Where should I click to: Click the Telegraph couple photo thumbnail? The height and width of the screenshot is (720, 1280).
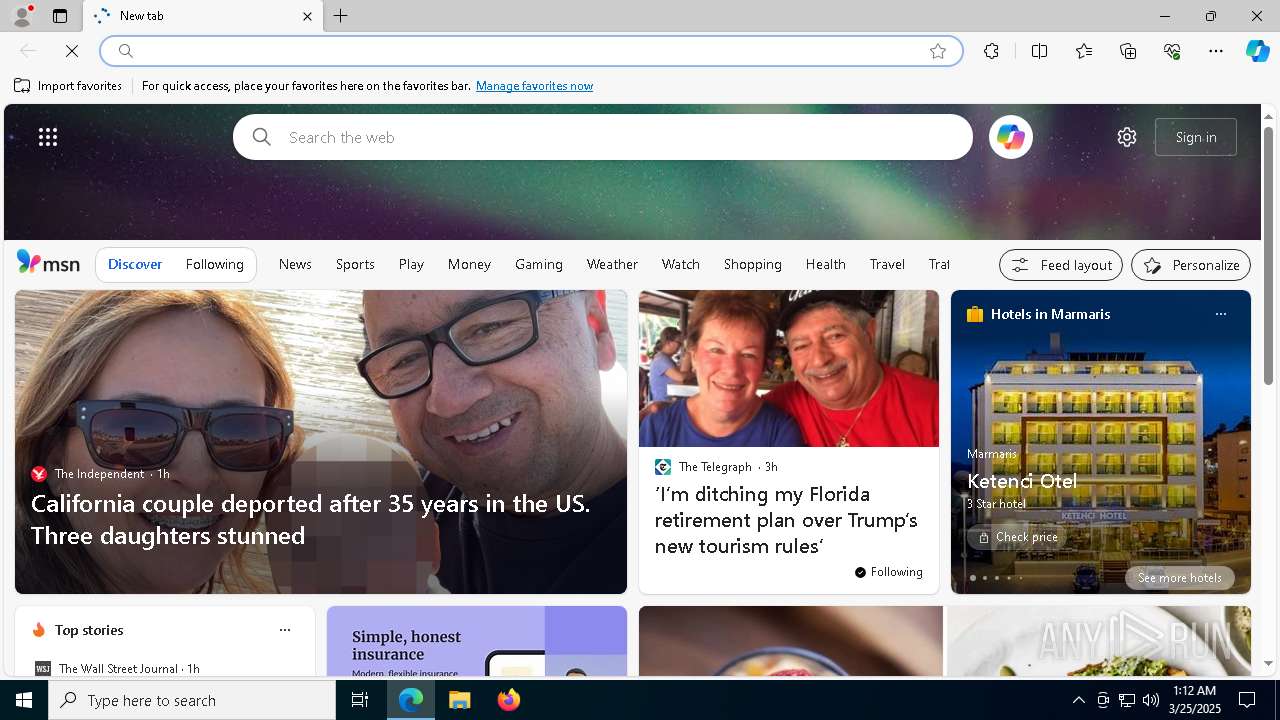pyautogui.click(x=789, y=368)
